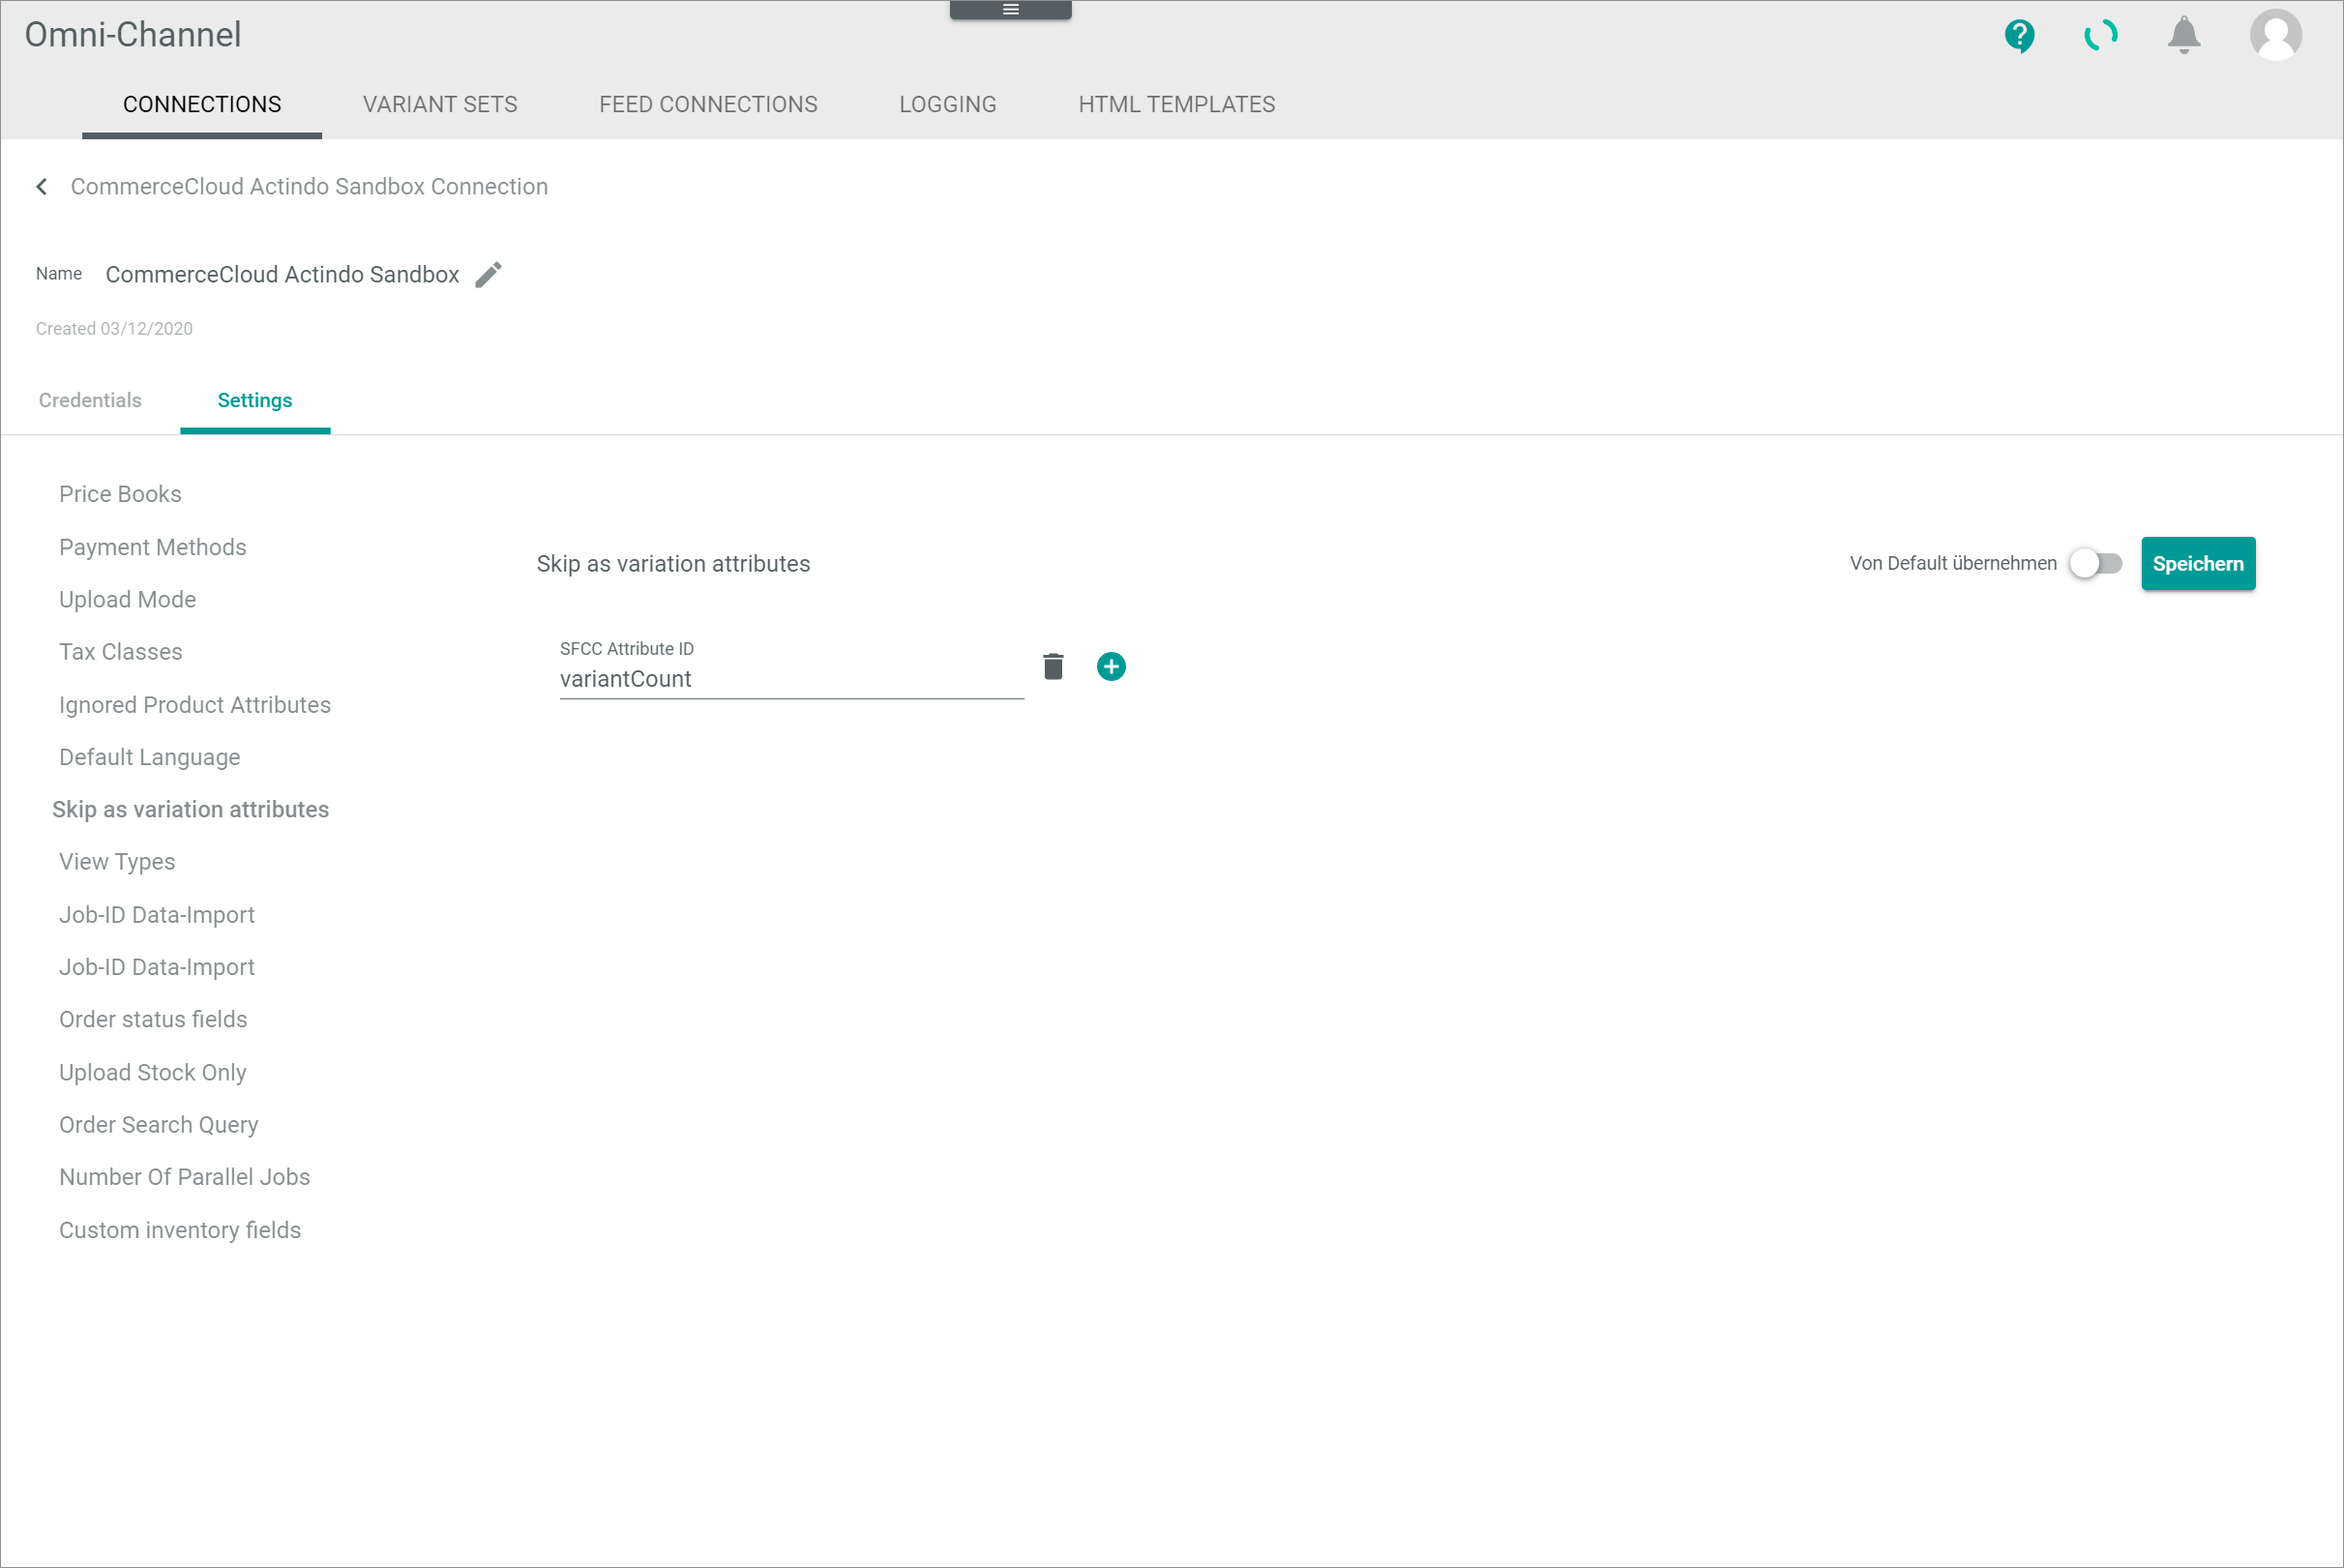Click the CommerceCloud Actindo Sandbox name text
Viewport: 2344px width, 1568px height.
point(282,274)
